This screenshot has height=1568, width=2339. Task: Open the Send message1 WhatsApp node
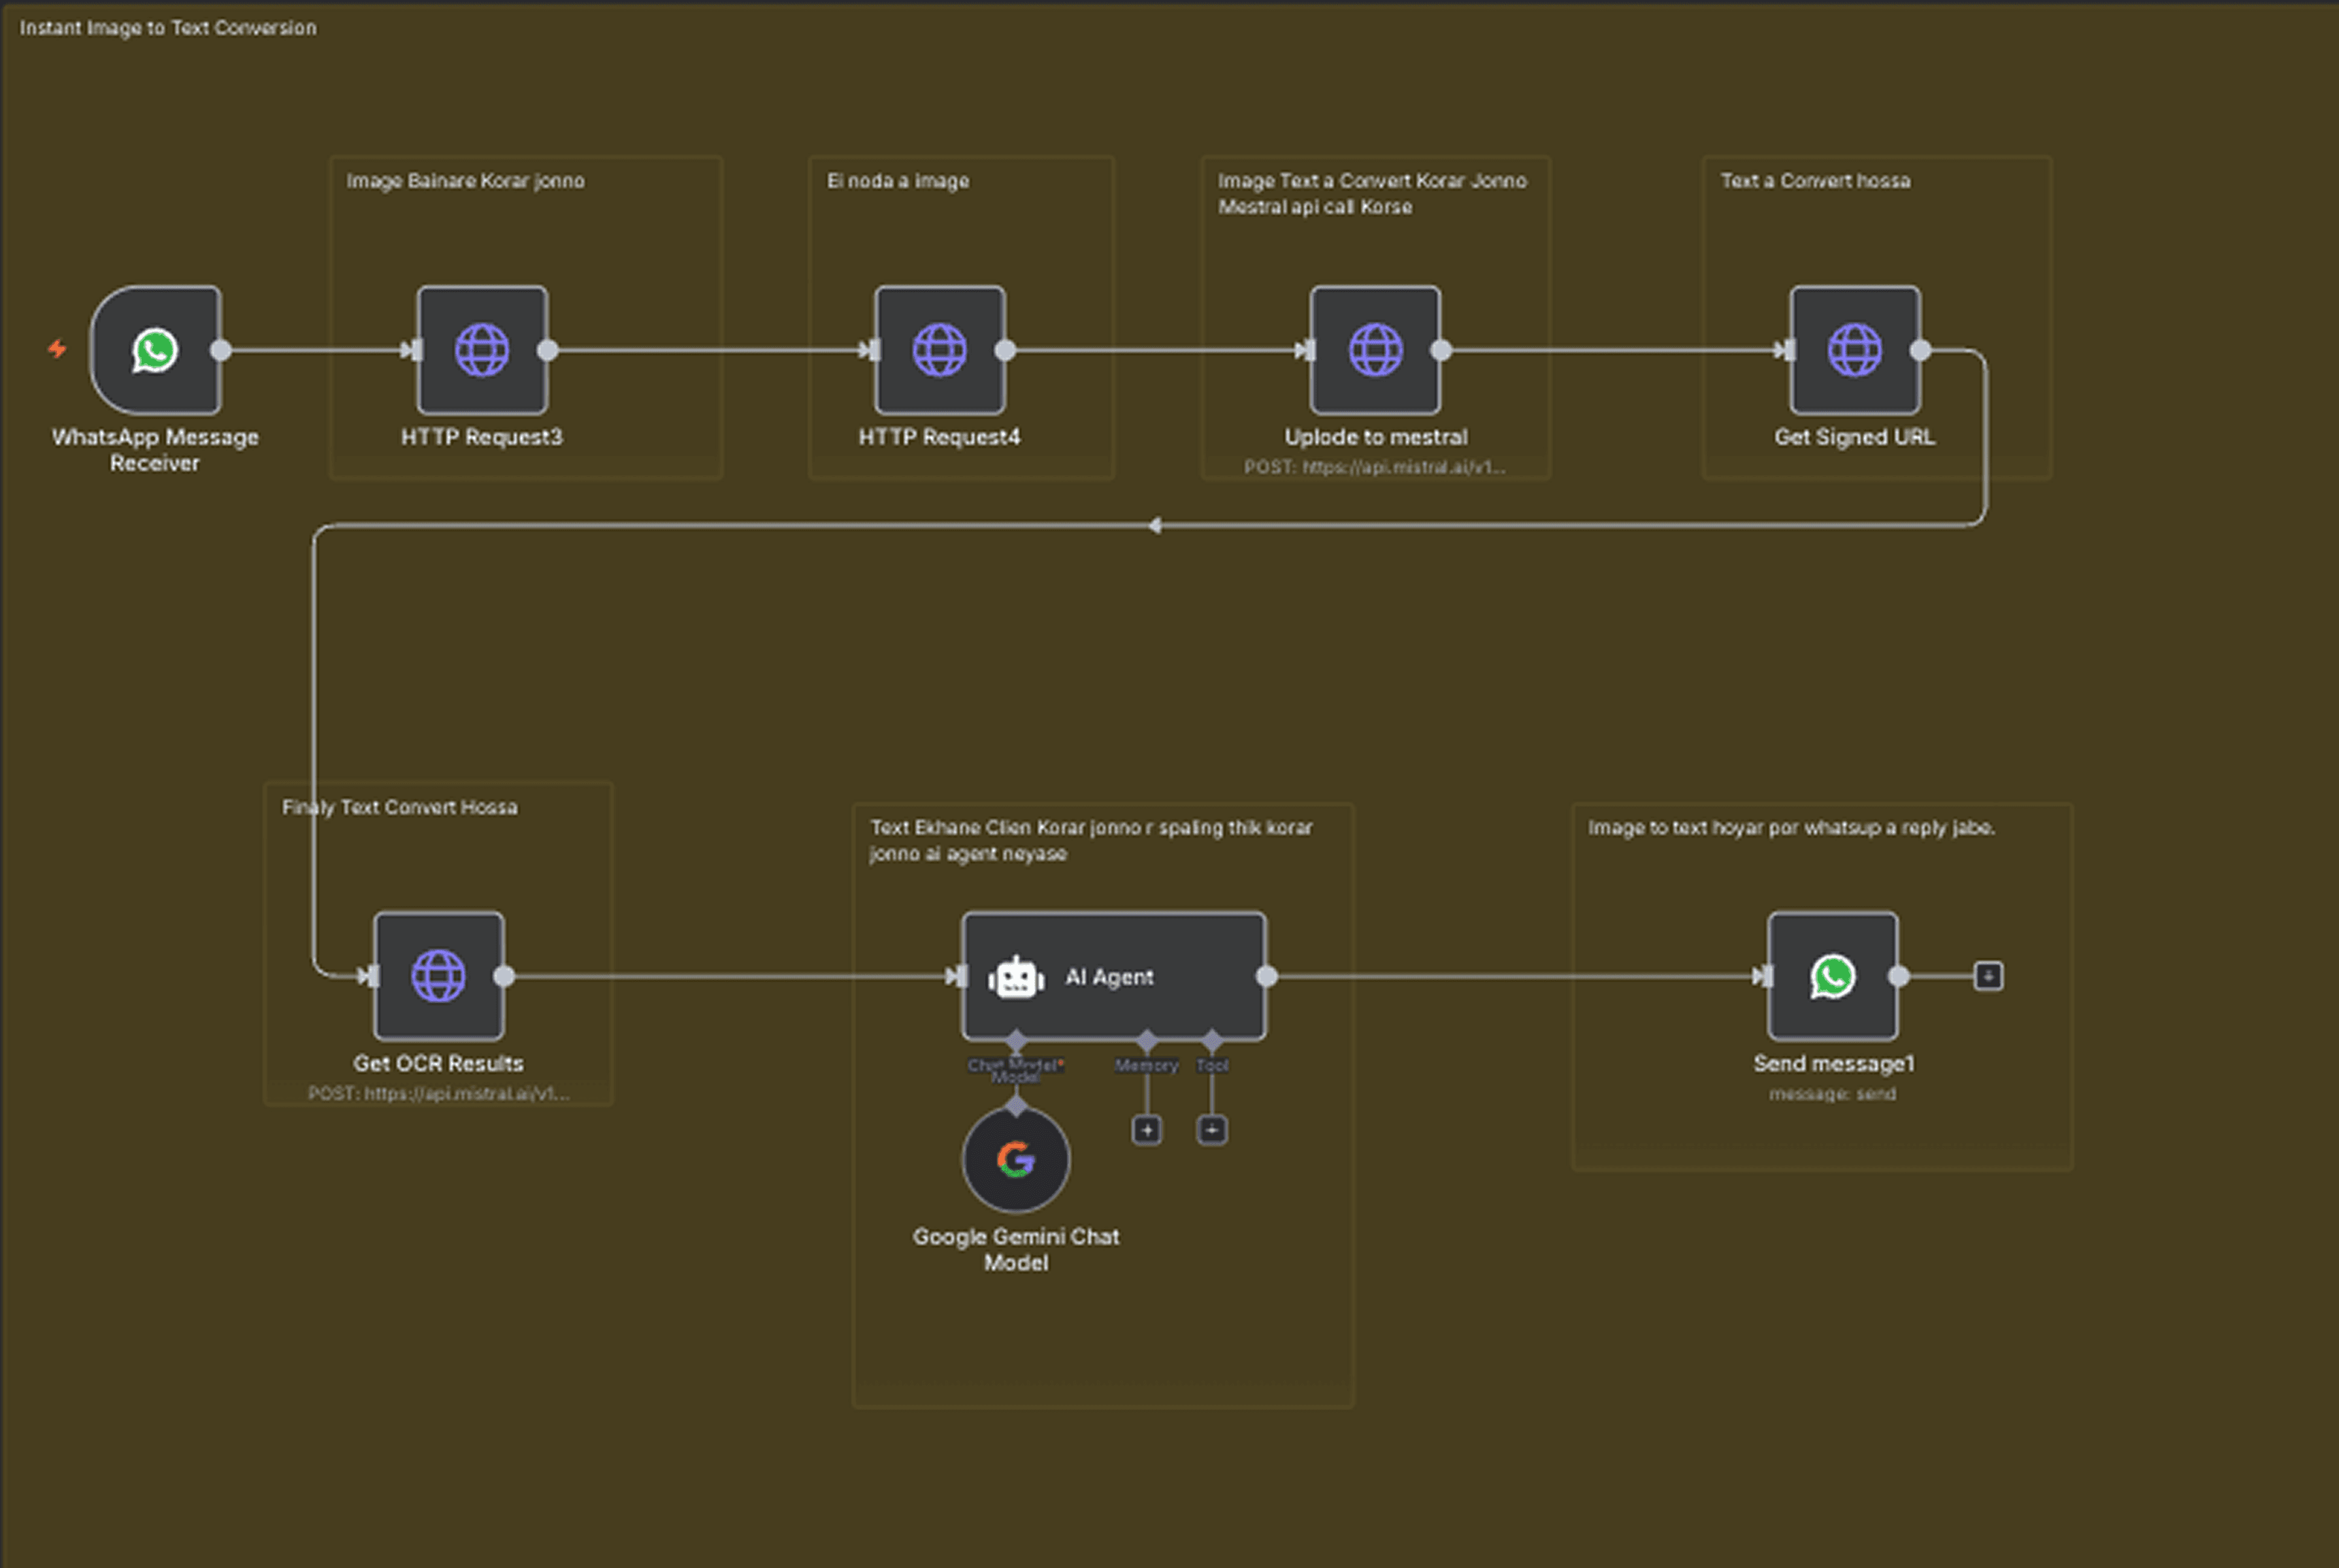(1832, 976)
